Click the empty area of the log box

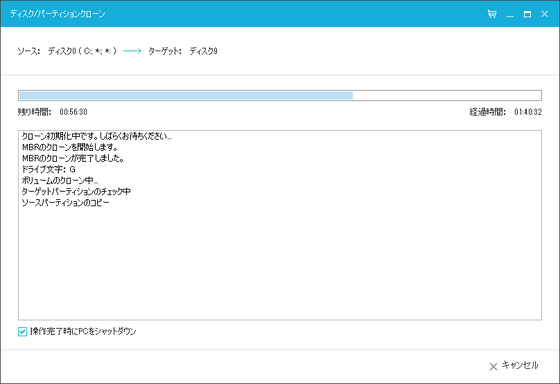point(280,264)
